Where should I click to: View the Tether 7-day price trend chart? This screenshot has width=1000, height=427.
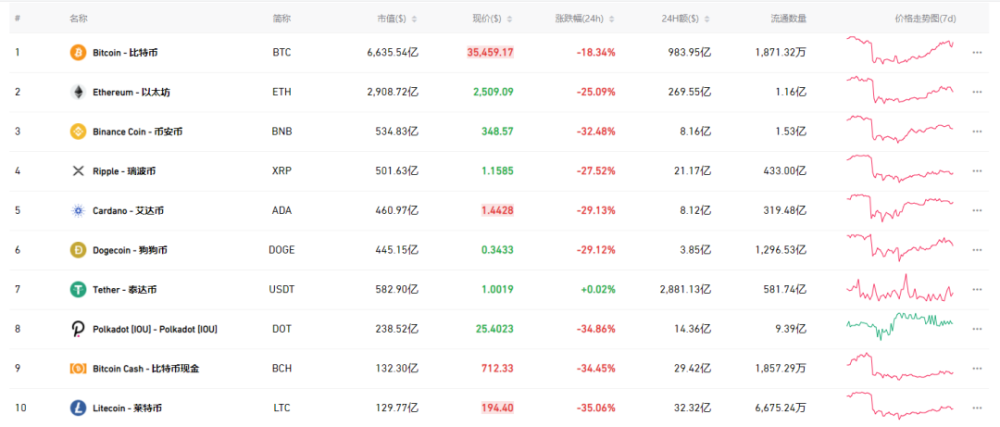coord(901,289)
